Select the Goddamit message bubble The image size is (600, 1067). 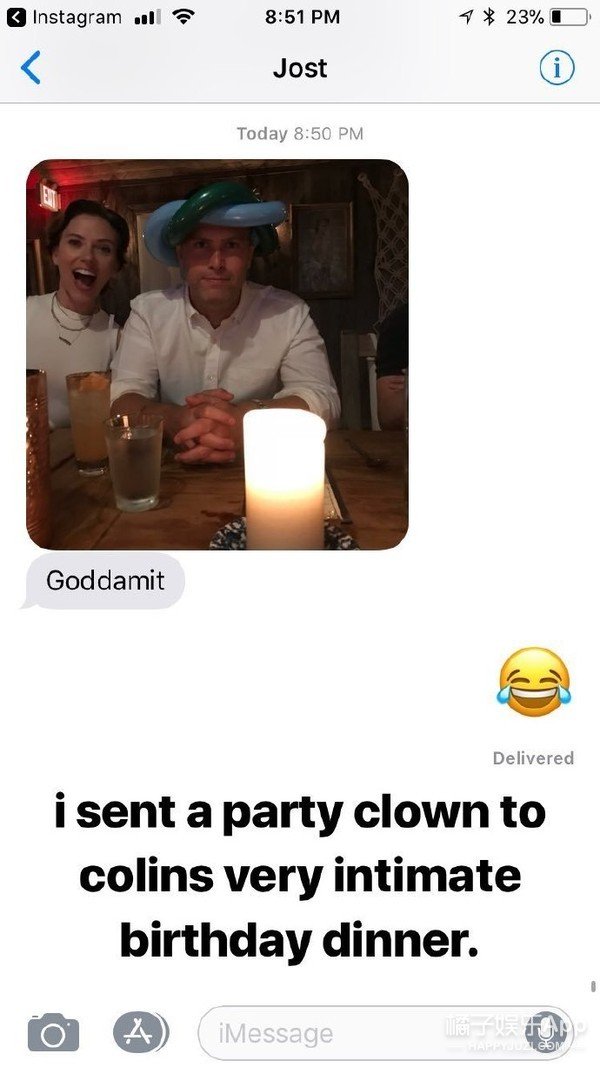pyautogui.click(x=105, y=580)
